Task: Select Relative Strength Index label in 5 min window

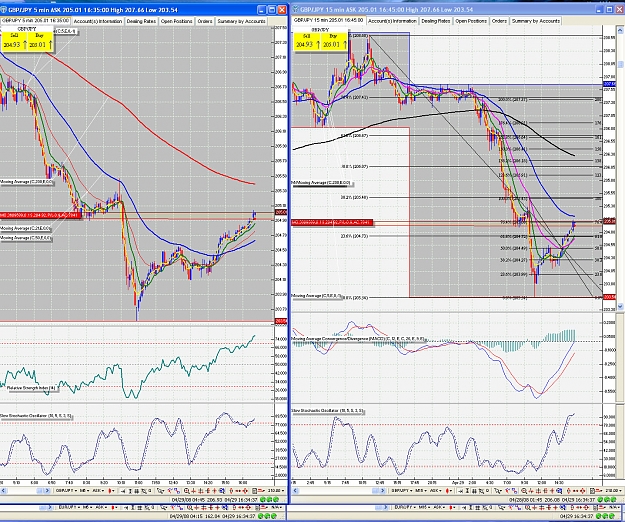Action: pos(30,388)
